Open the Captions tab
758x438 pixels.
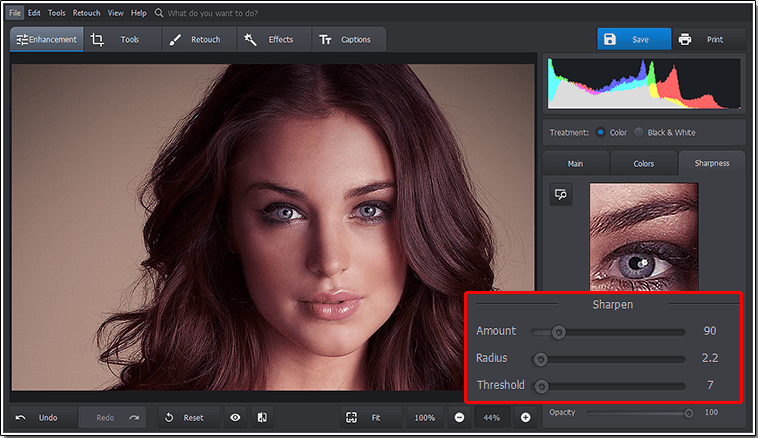click(x=349, y=40)
